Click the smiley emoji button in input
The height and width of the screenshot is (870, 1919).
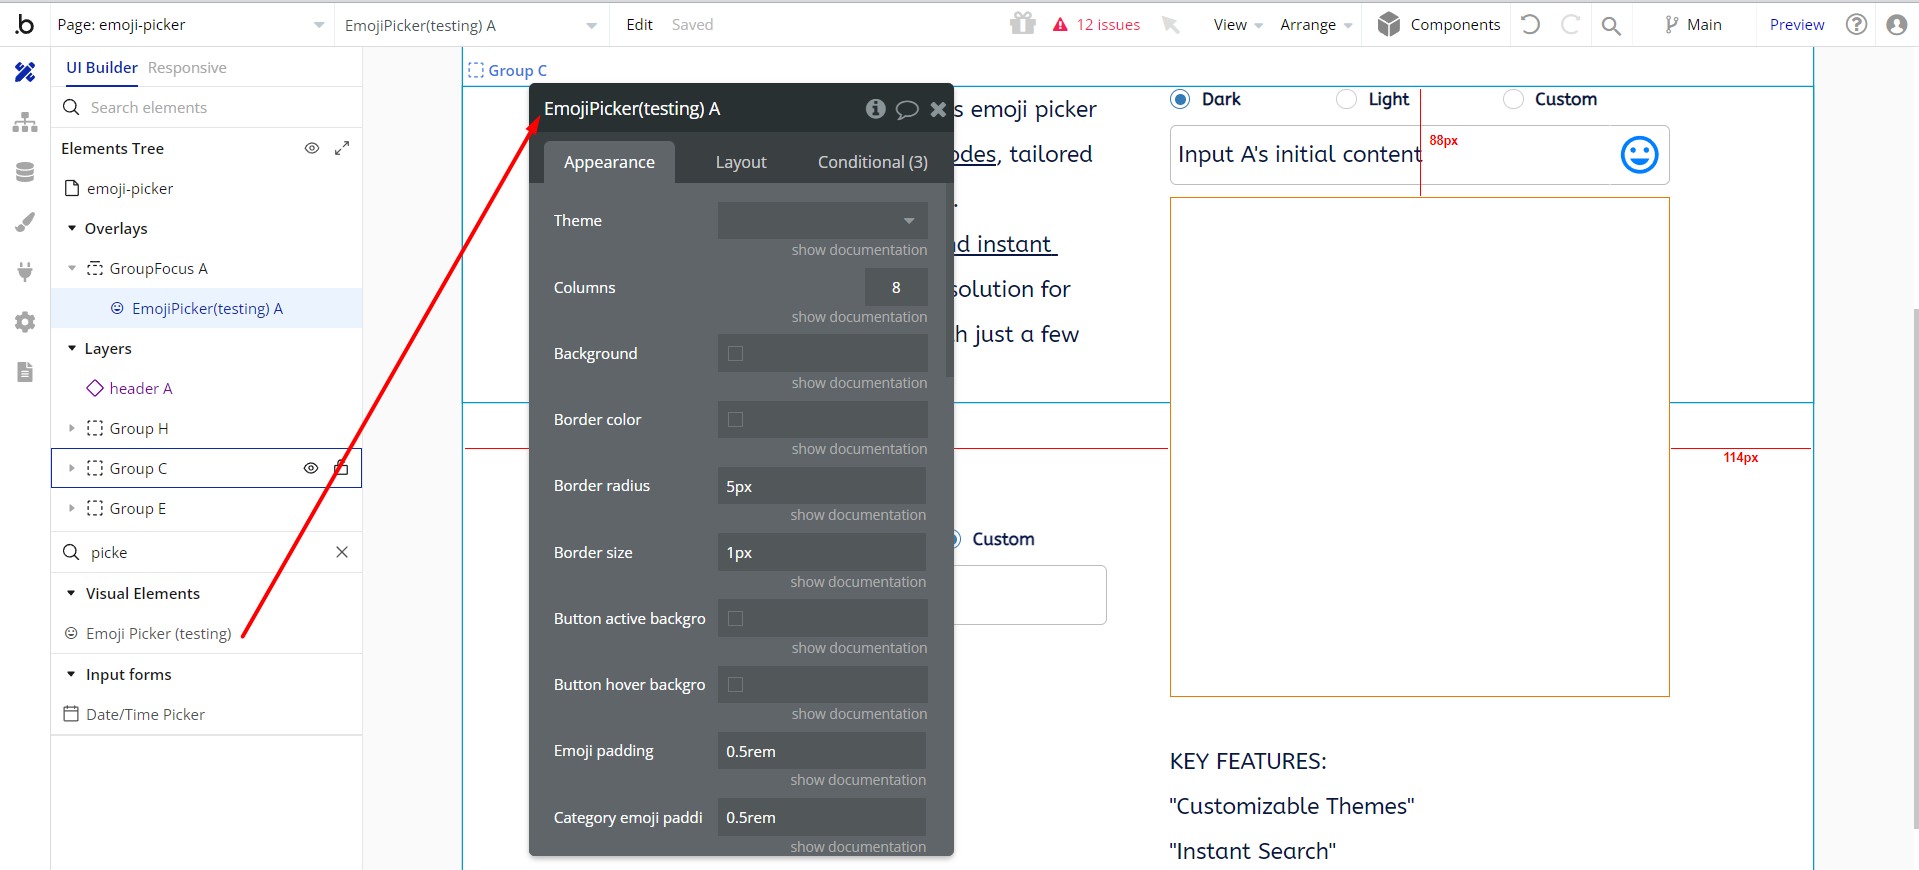[x=1639, y=155]
